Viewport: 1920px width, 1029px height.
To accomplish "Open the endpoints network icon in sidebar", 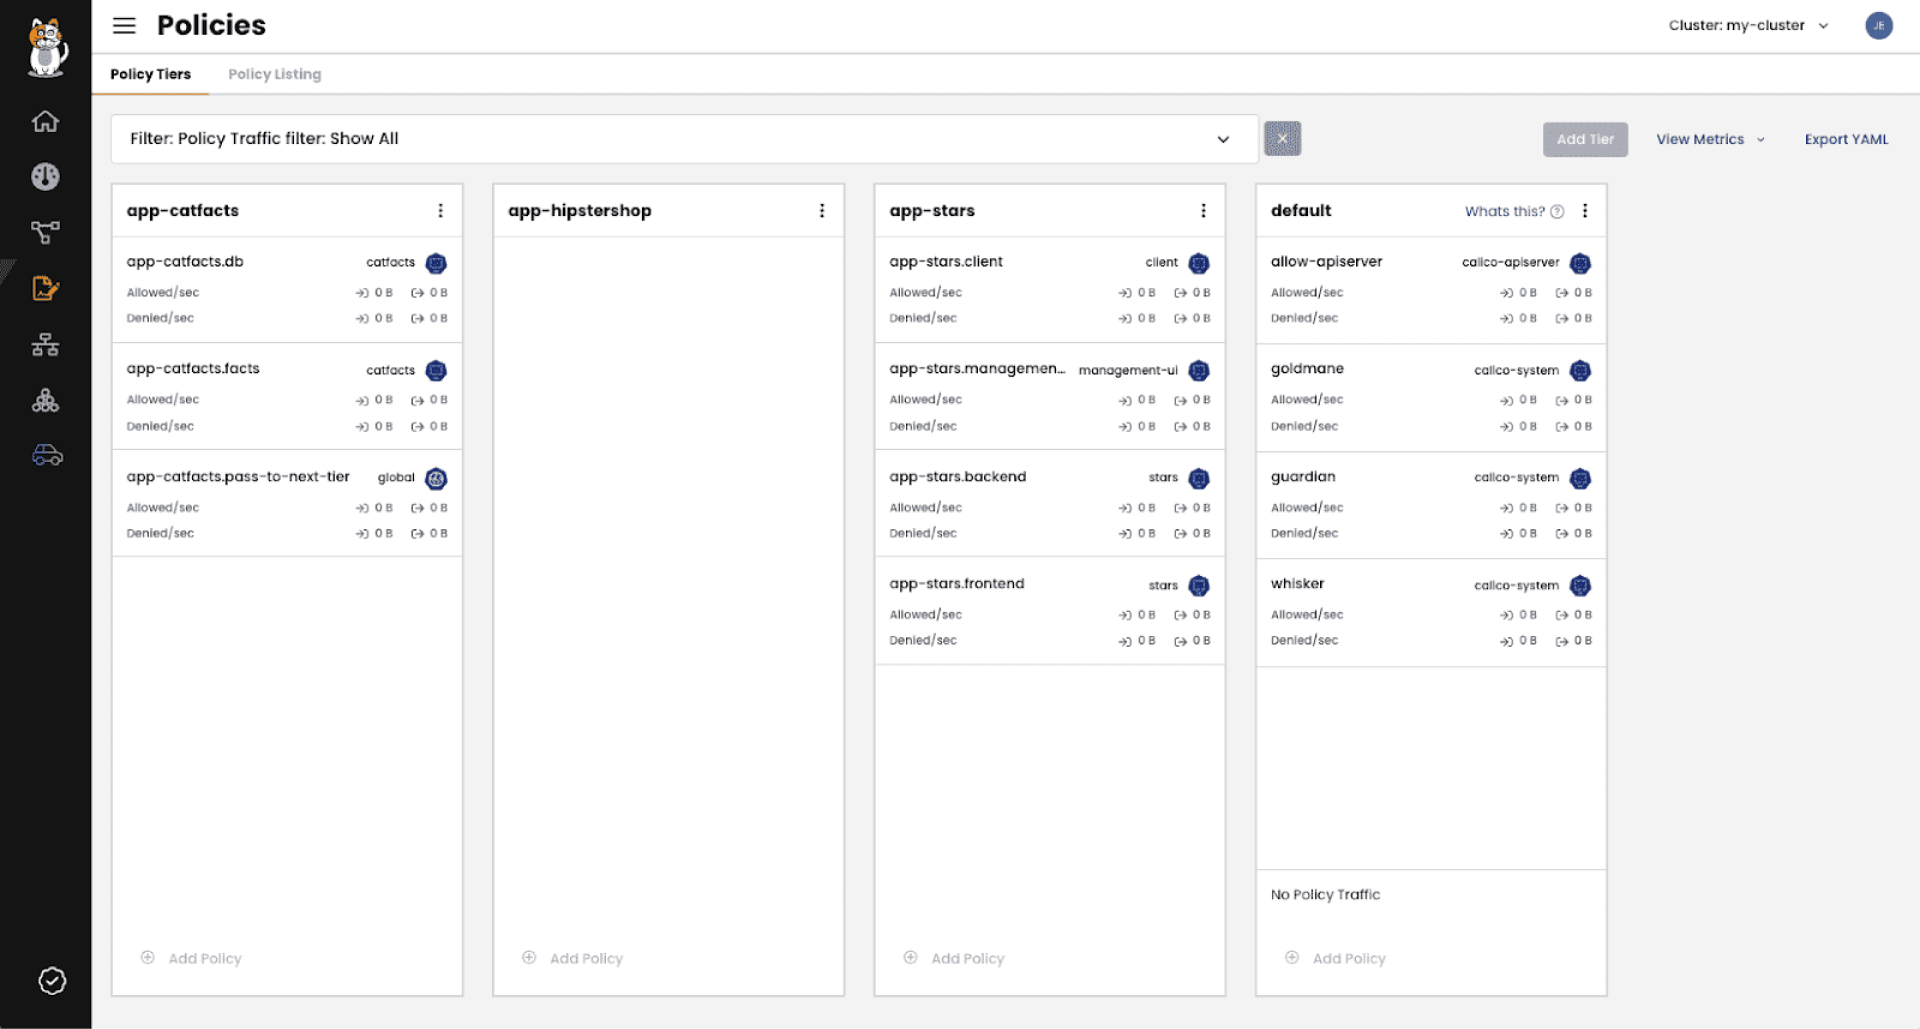I will (45, 345).
